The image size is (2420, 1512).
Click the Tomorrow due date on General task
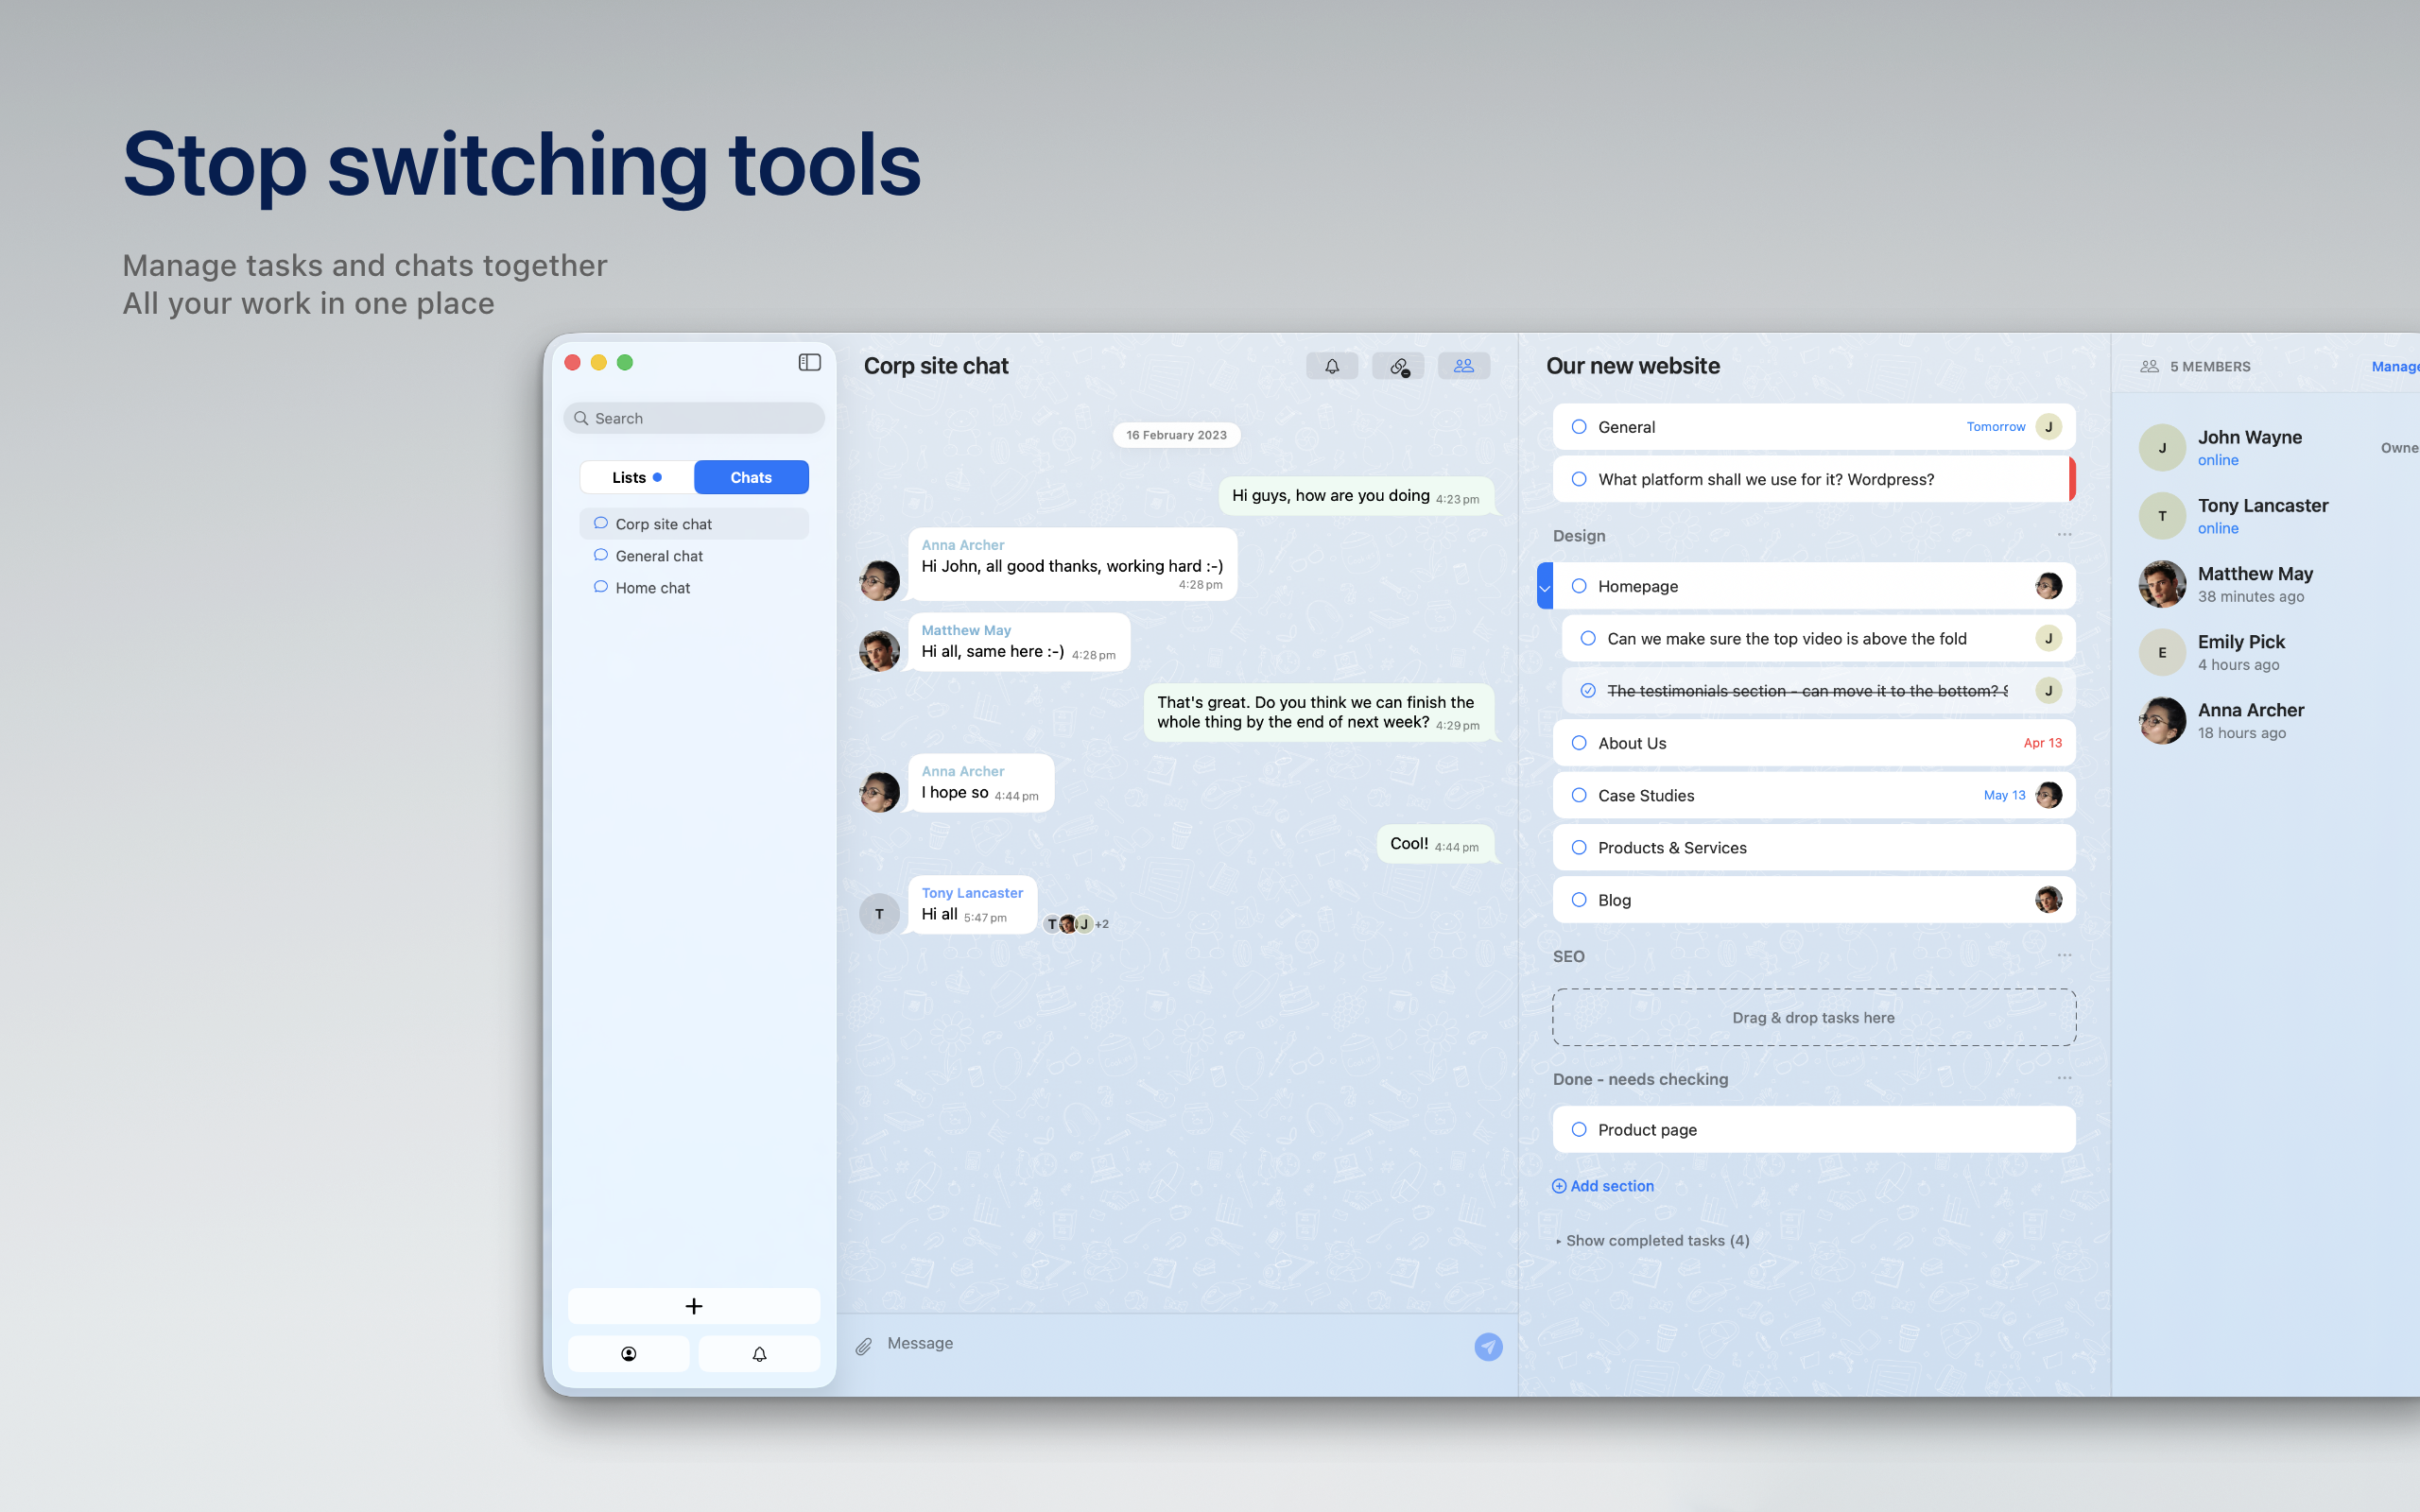1995,426
